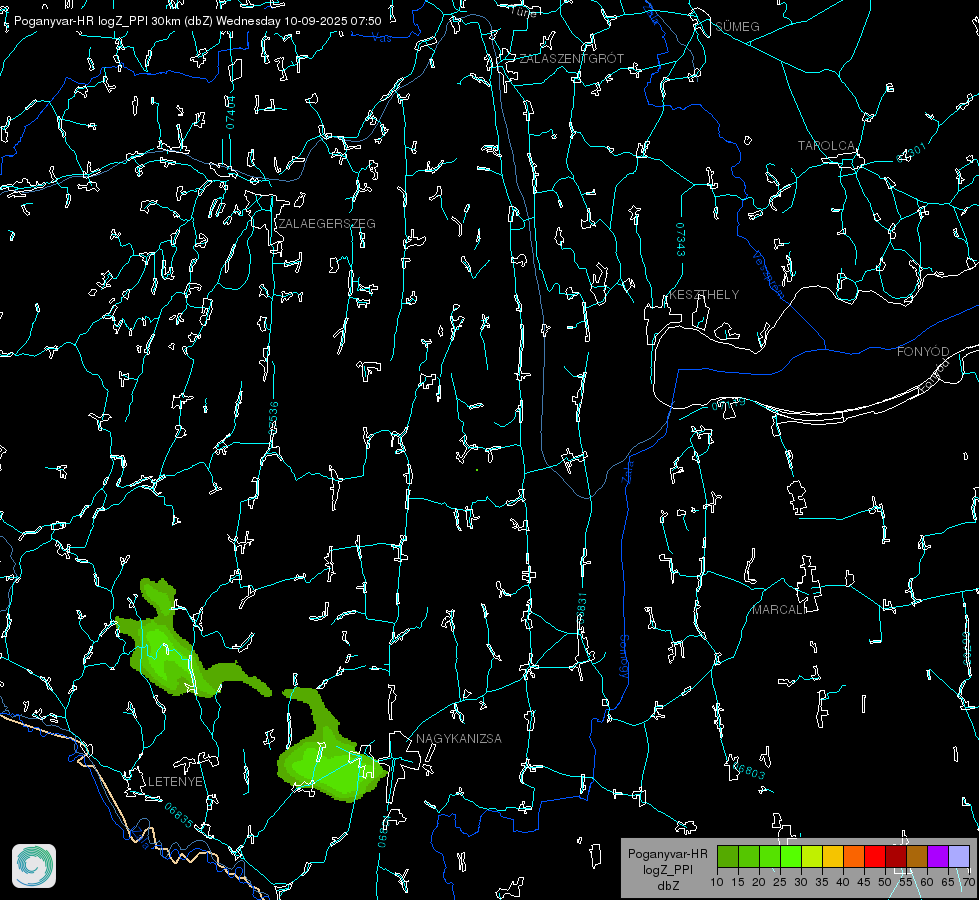Click road number 06835 label
Viewport: 979px width, 900px height.
point(179,816)
